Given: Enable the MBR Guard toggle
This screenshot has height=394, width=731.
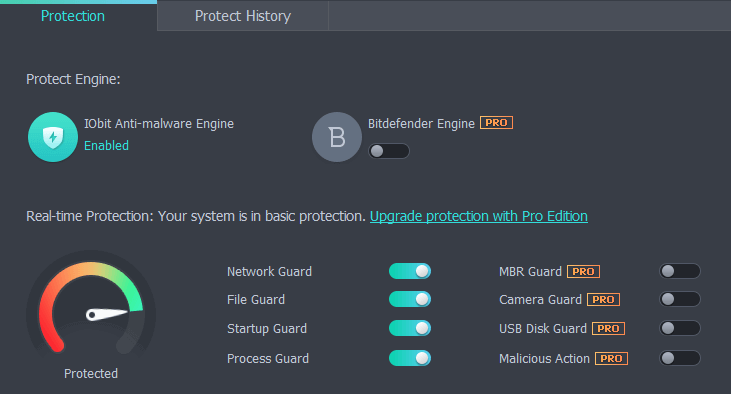Looking at the screenshot, I should pyautogui.click(x=680, y=271).
